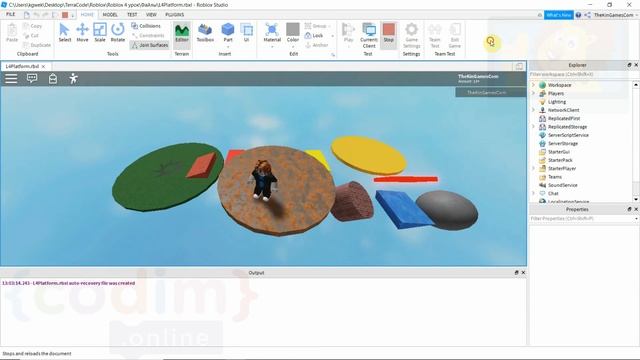
Task: Open the Material dropdown arrow
Action: pos(272,47)
